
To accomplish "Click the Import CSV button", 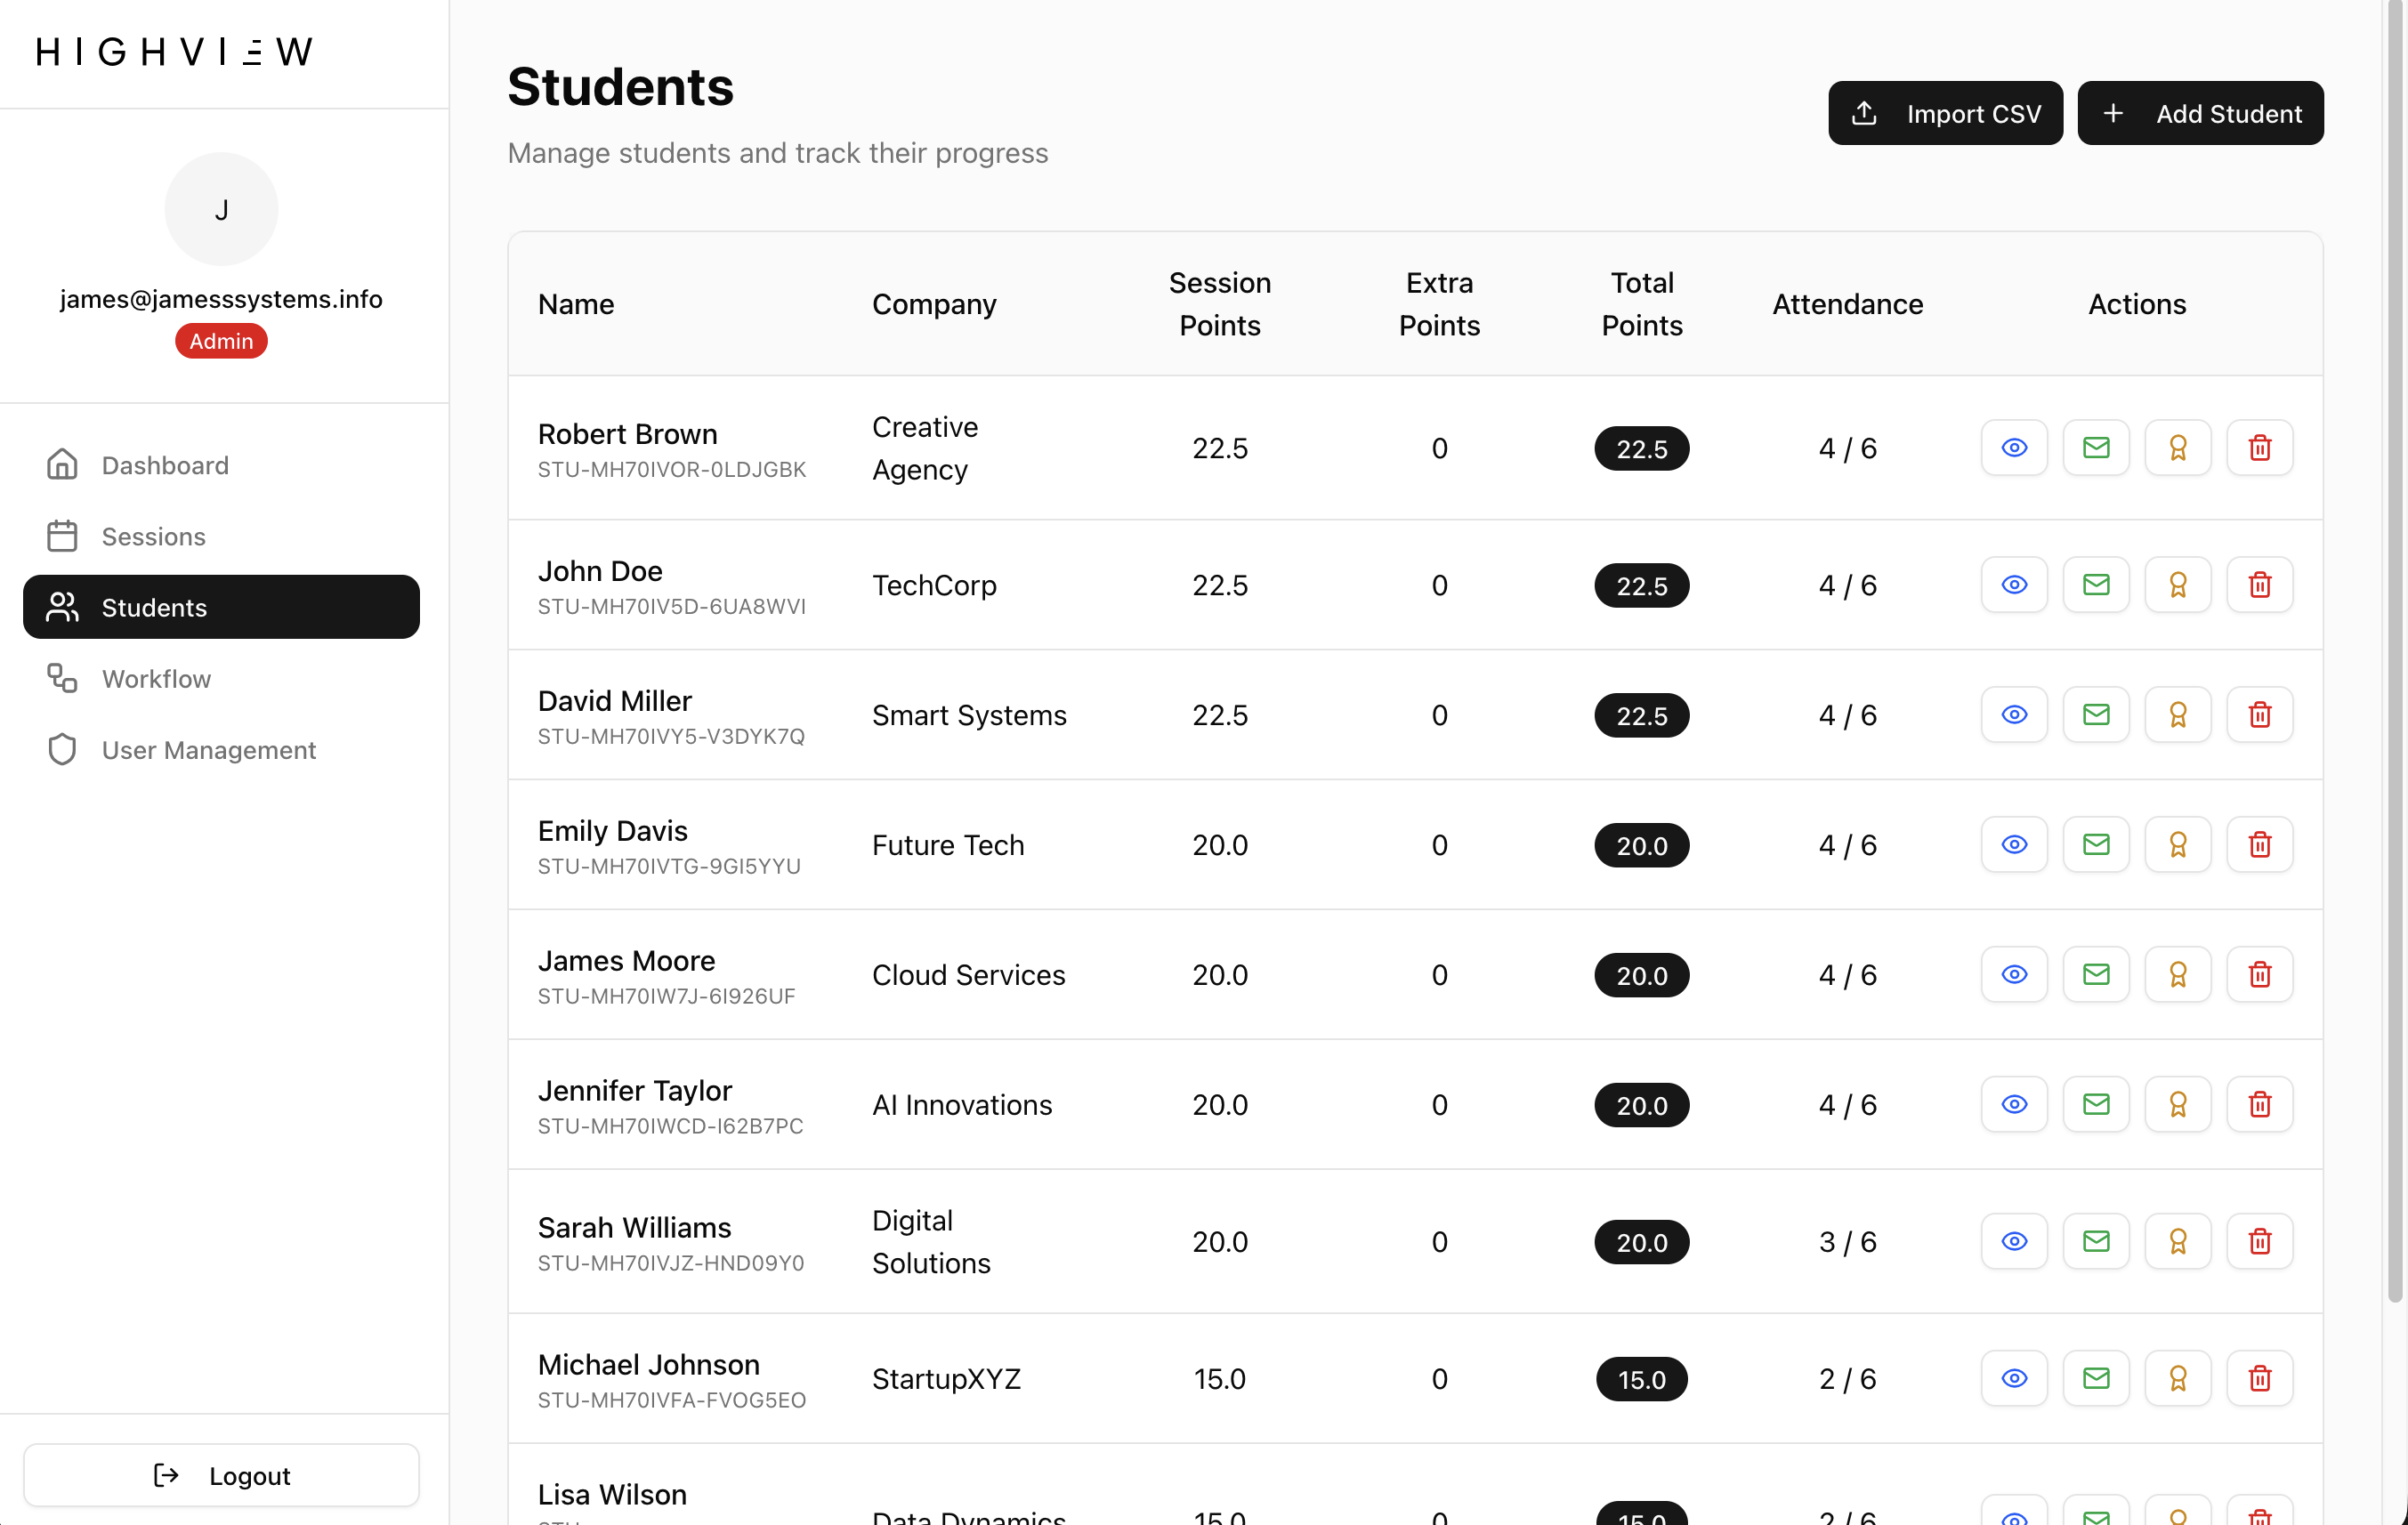I will pyautogui.click(x=1944, y=113).
